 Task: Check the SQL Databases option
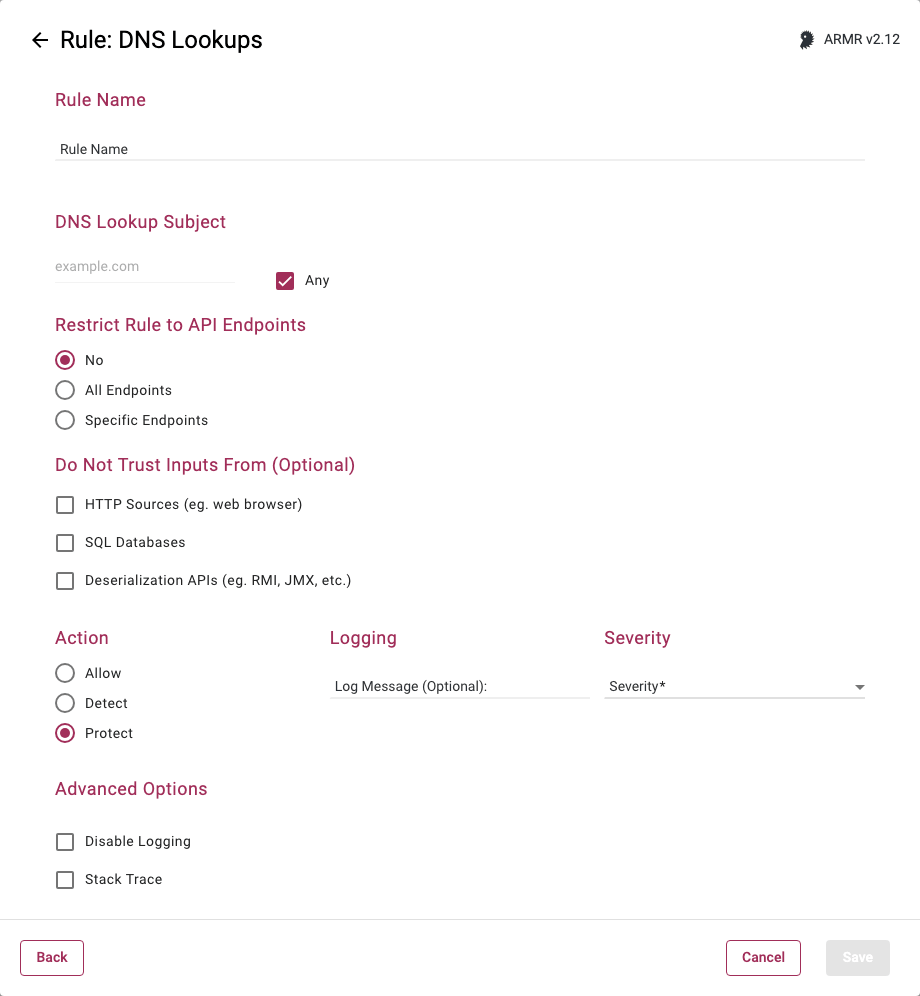pos(65,543)
